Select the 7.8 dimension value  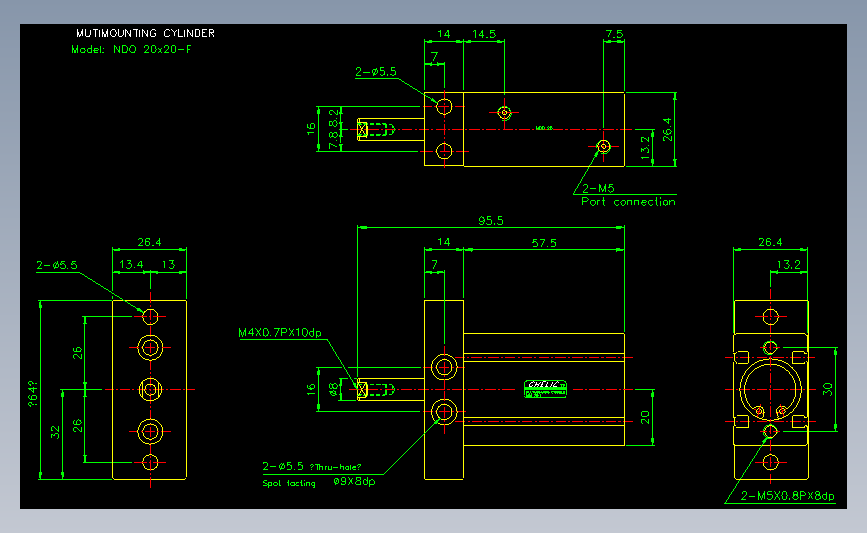pyautogui.click(x=333, y=140)
